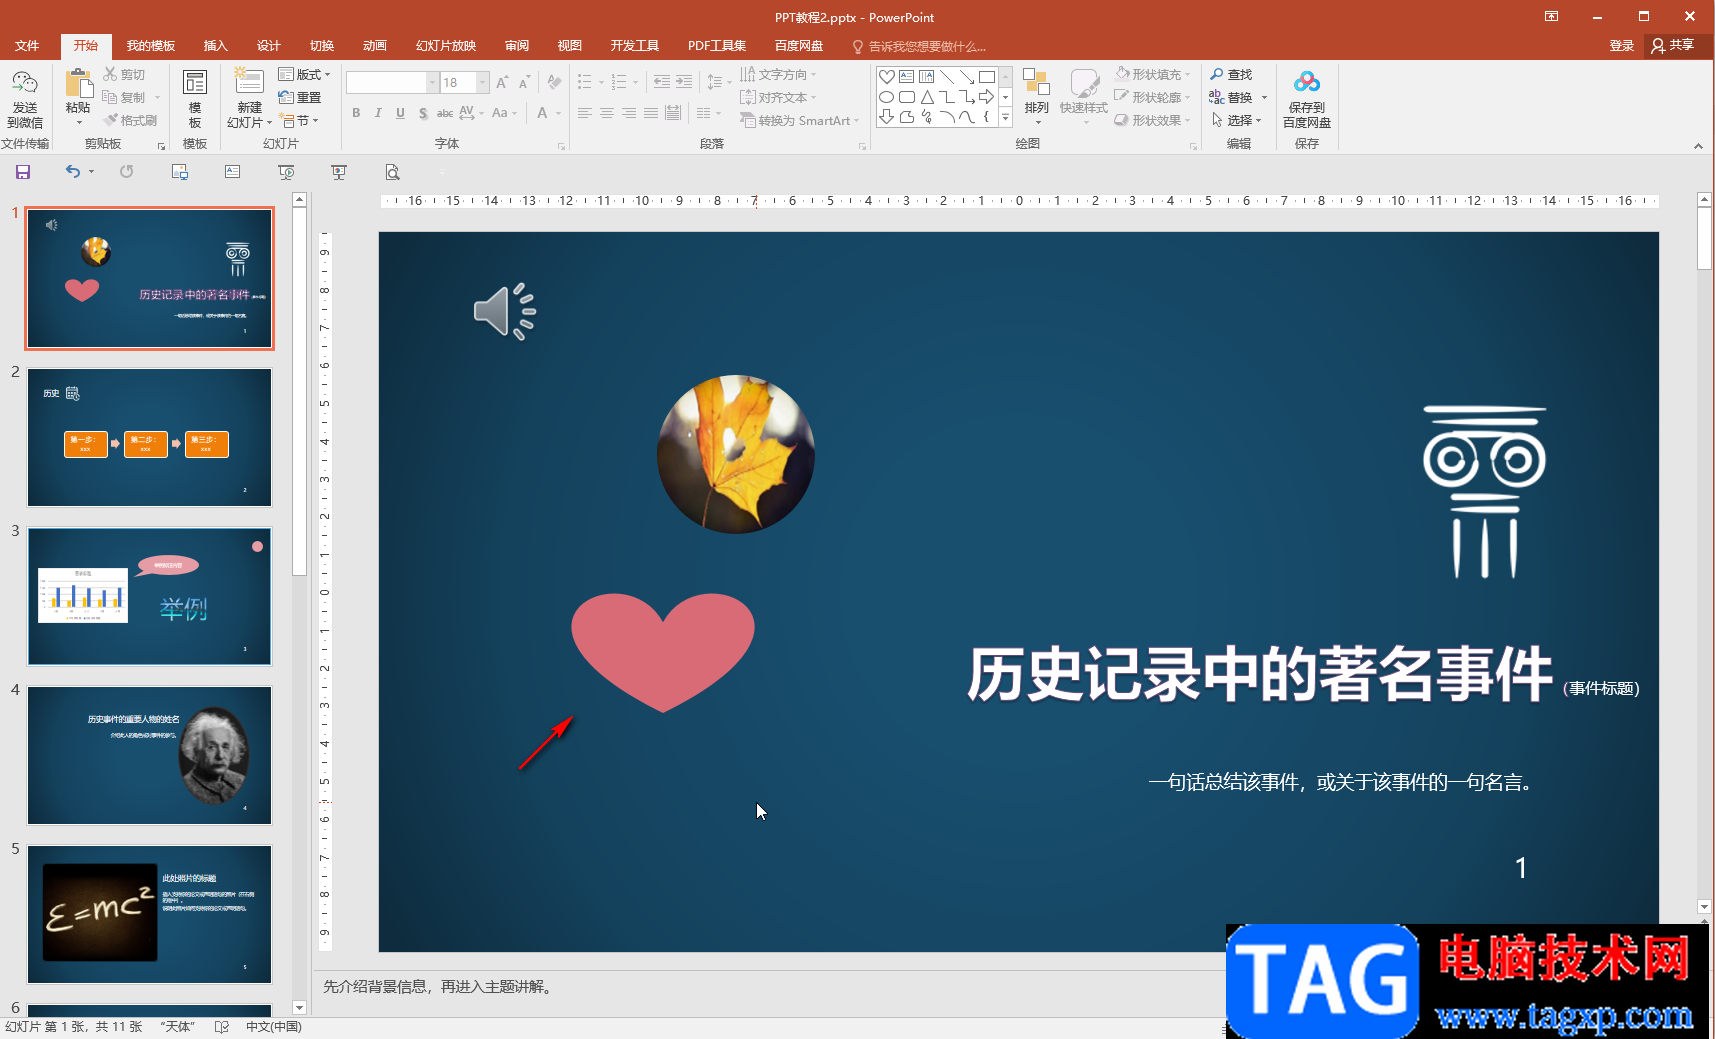Toggle Align Left paragraph alignment

(x=585, y=113)
